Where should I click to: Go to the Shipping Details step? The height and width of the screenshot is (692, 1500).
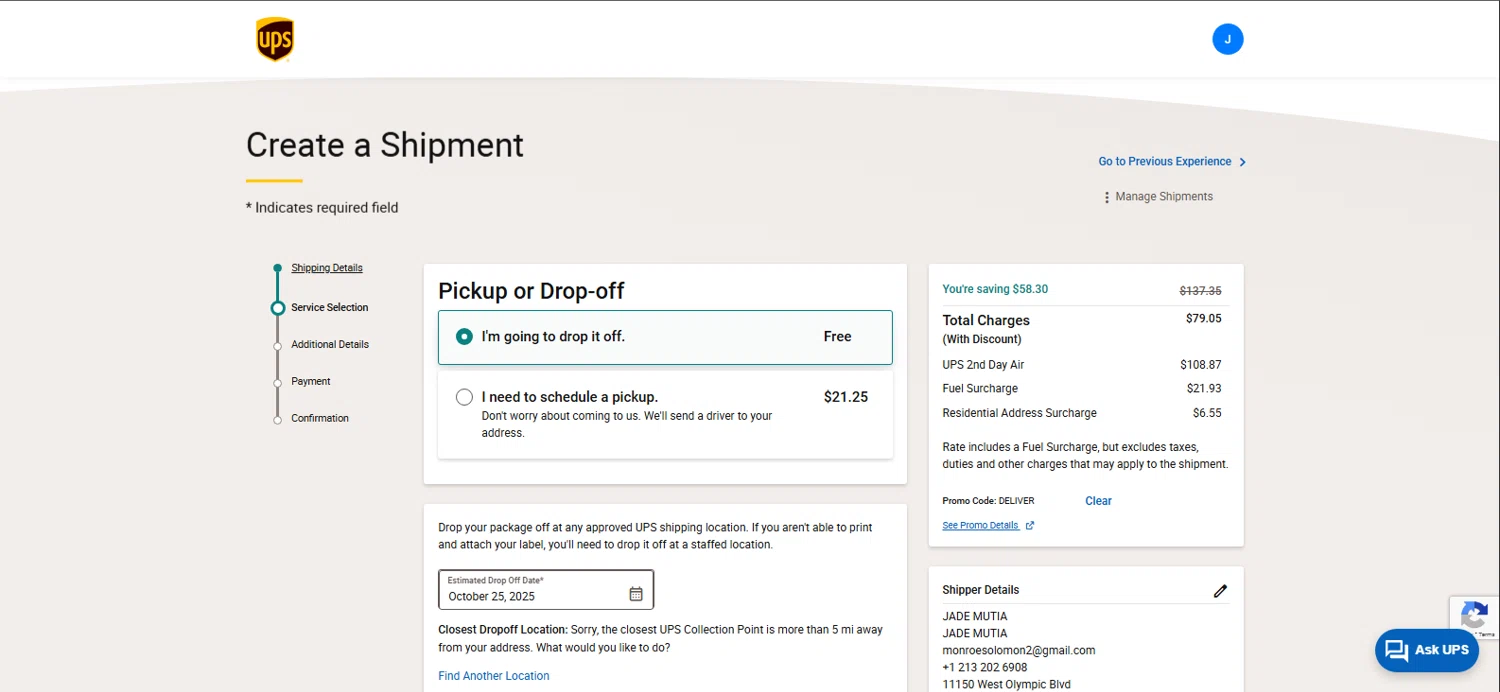coord(327,268)
